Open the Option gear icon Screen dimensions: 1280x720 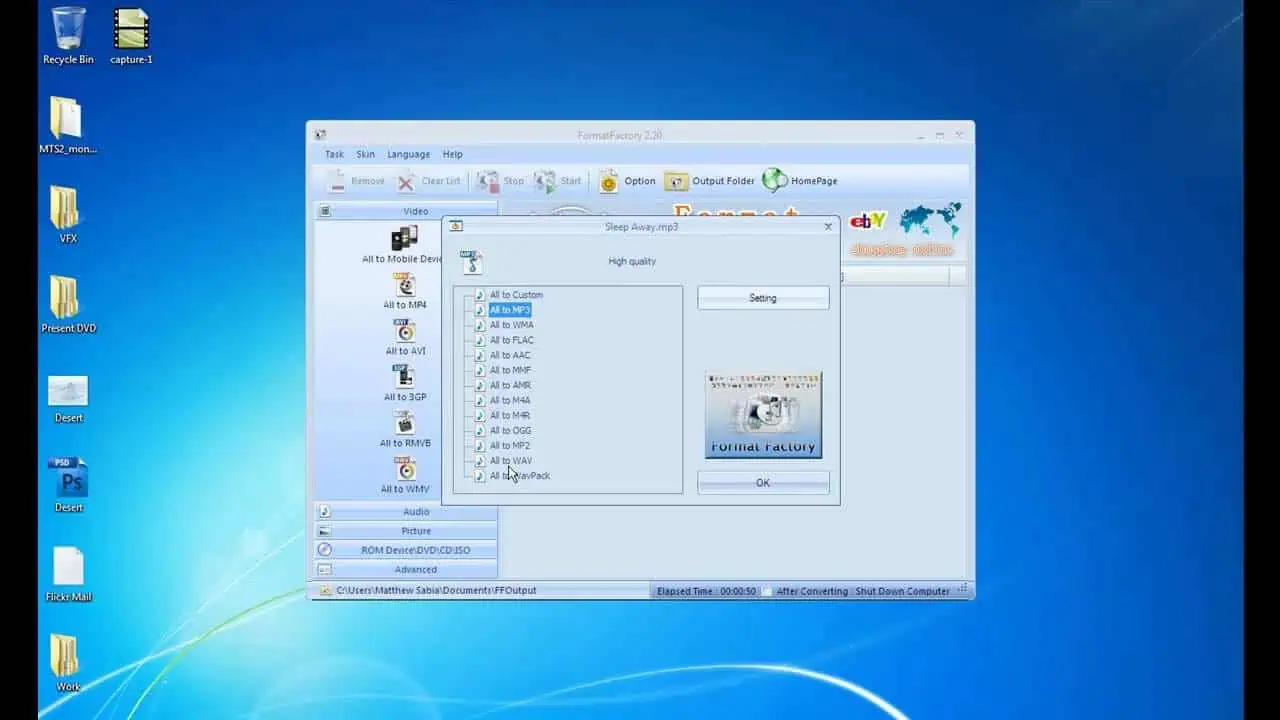[x=609, y=181]
